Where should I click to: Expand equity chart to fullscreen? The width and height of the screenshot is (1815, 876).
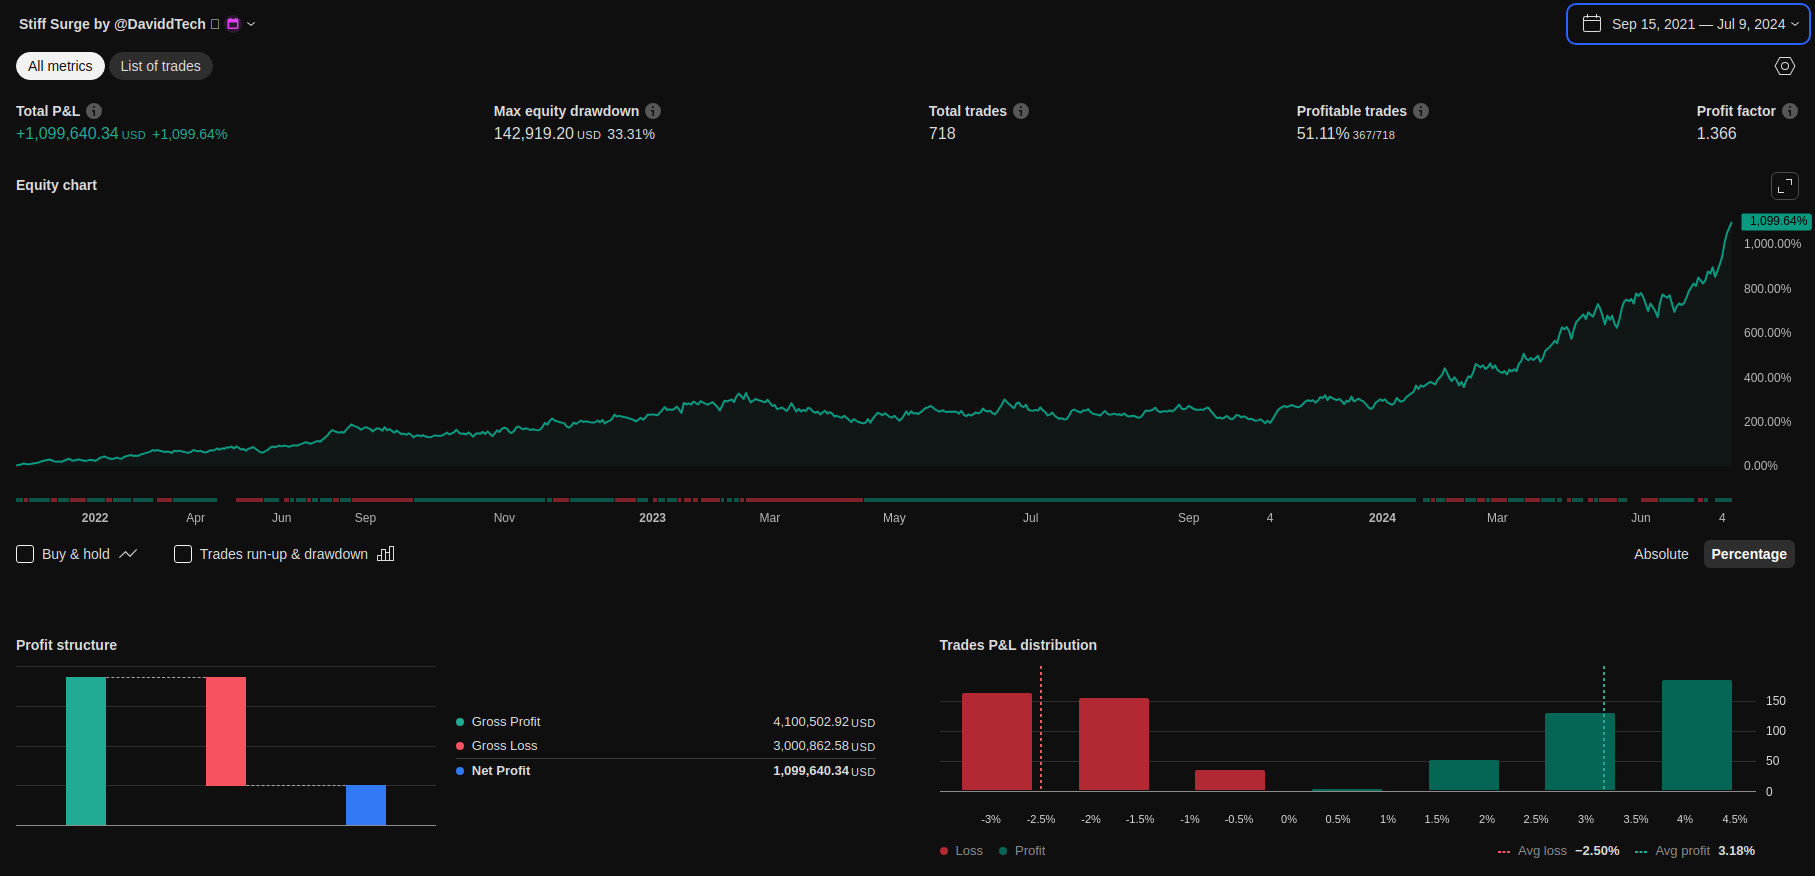1784,186
